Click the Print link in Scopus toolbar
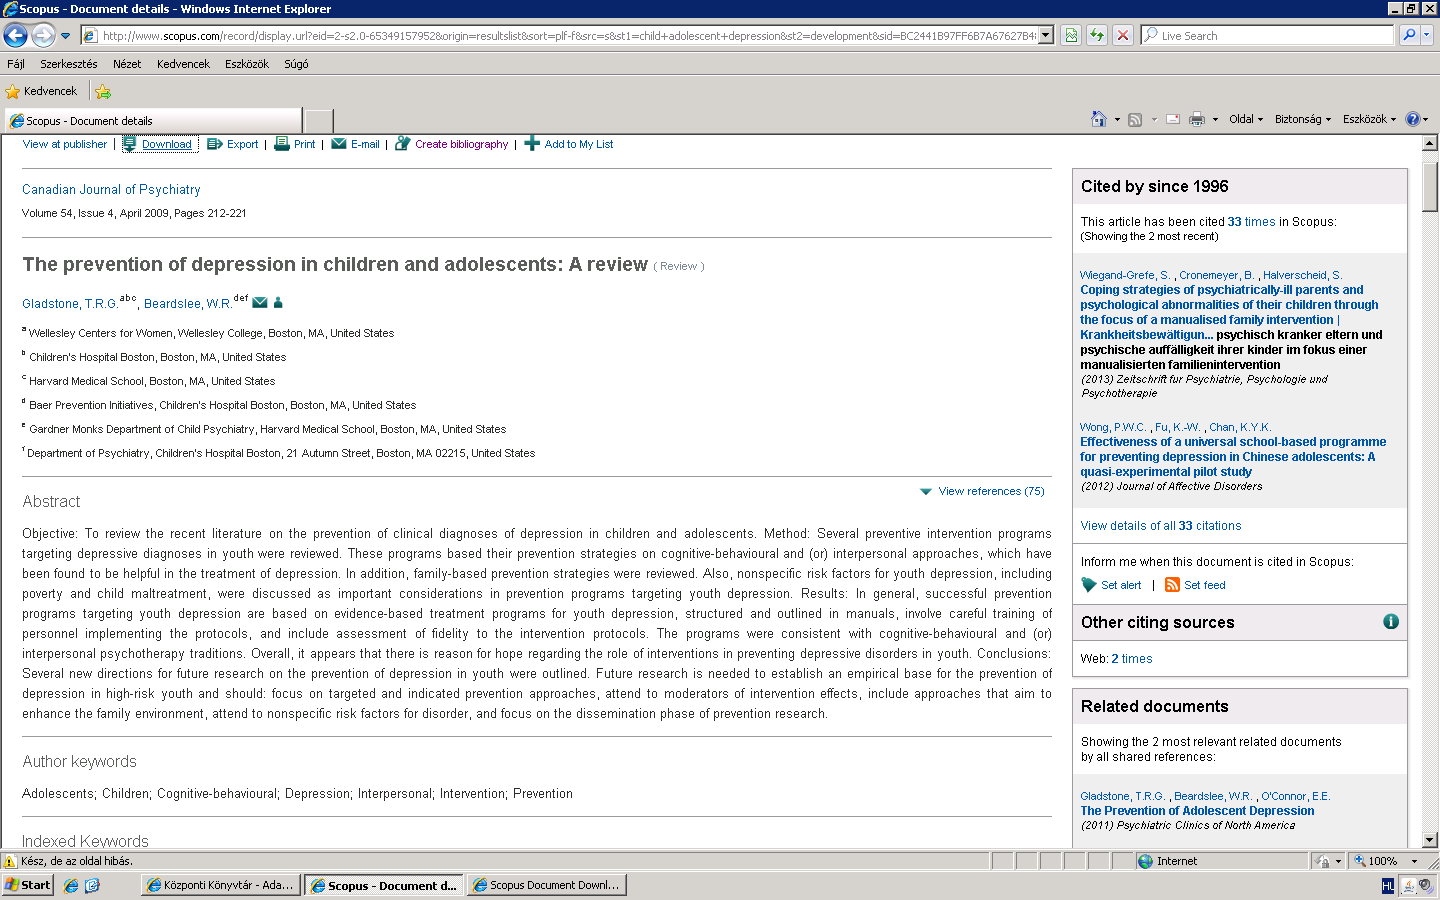Screen dimensions: 1440x900 tap(304, 144)
